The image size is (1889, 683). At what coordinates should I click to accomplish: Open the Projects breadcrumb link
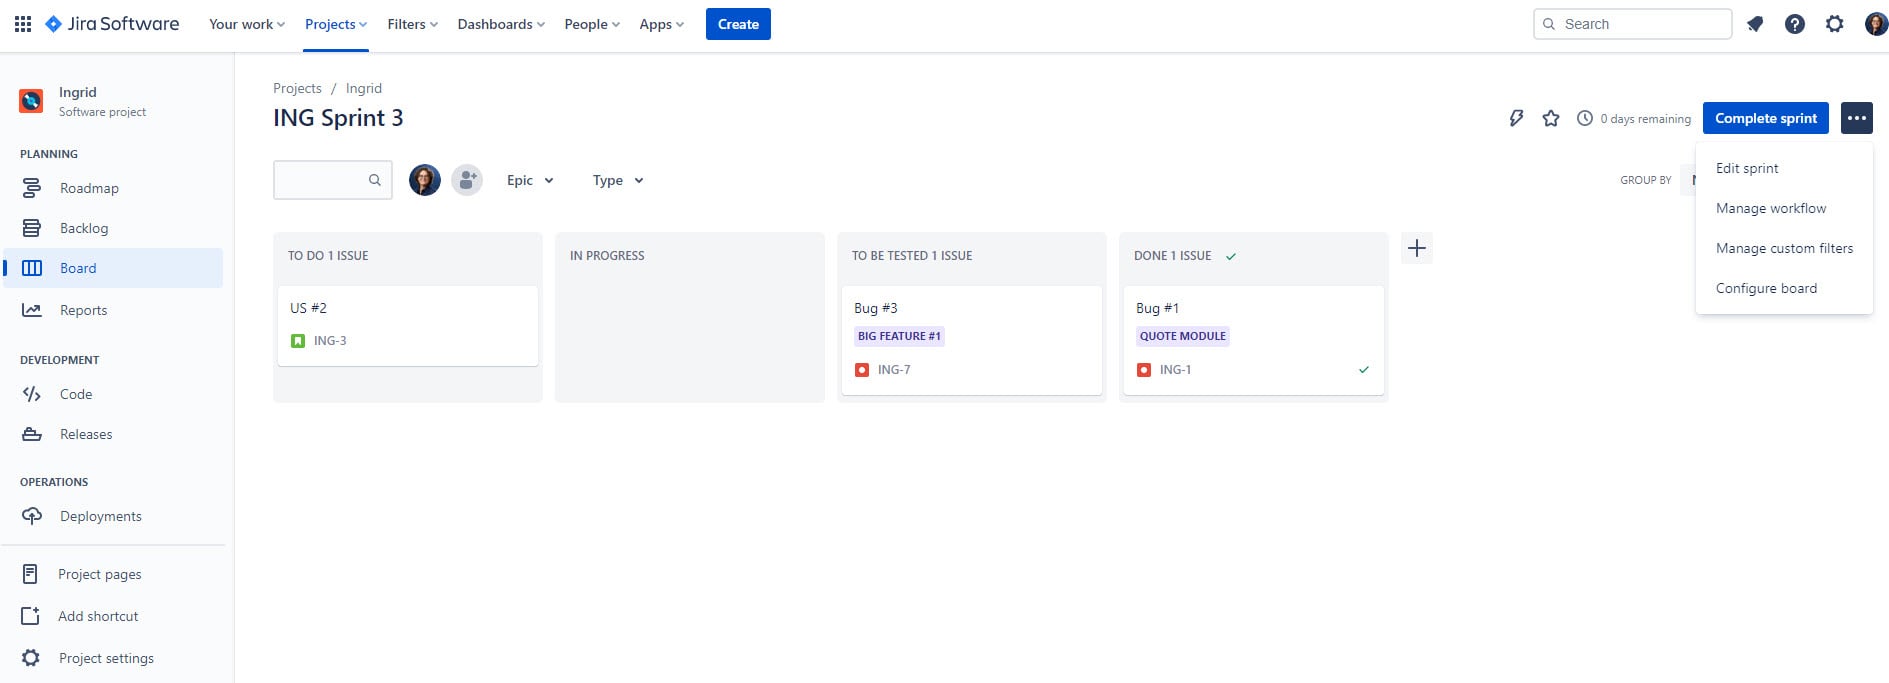[x=297, y=88]
